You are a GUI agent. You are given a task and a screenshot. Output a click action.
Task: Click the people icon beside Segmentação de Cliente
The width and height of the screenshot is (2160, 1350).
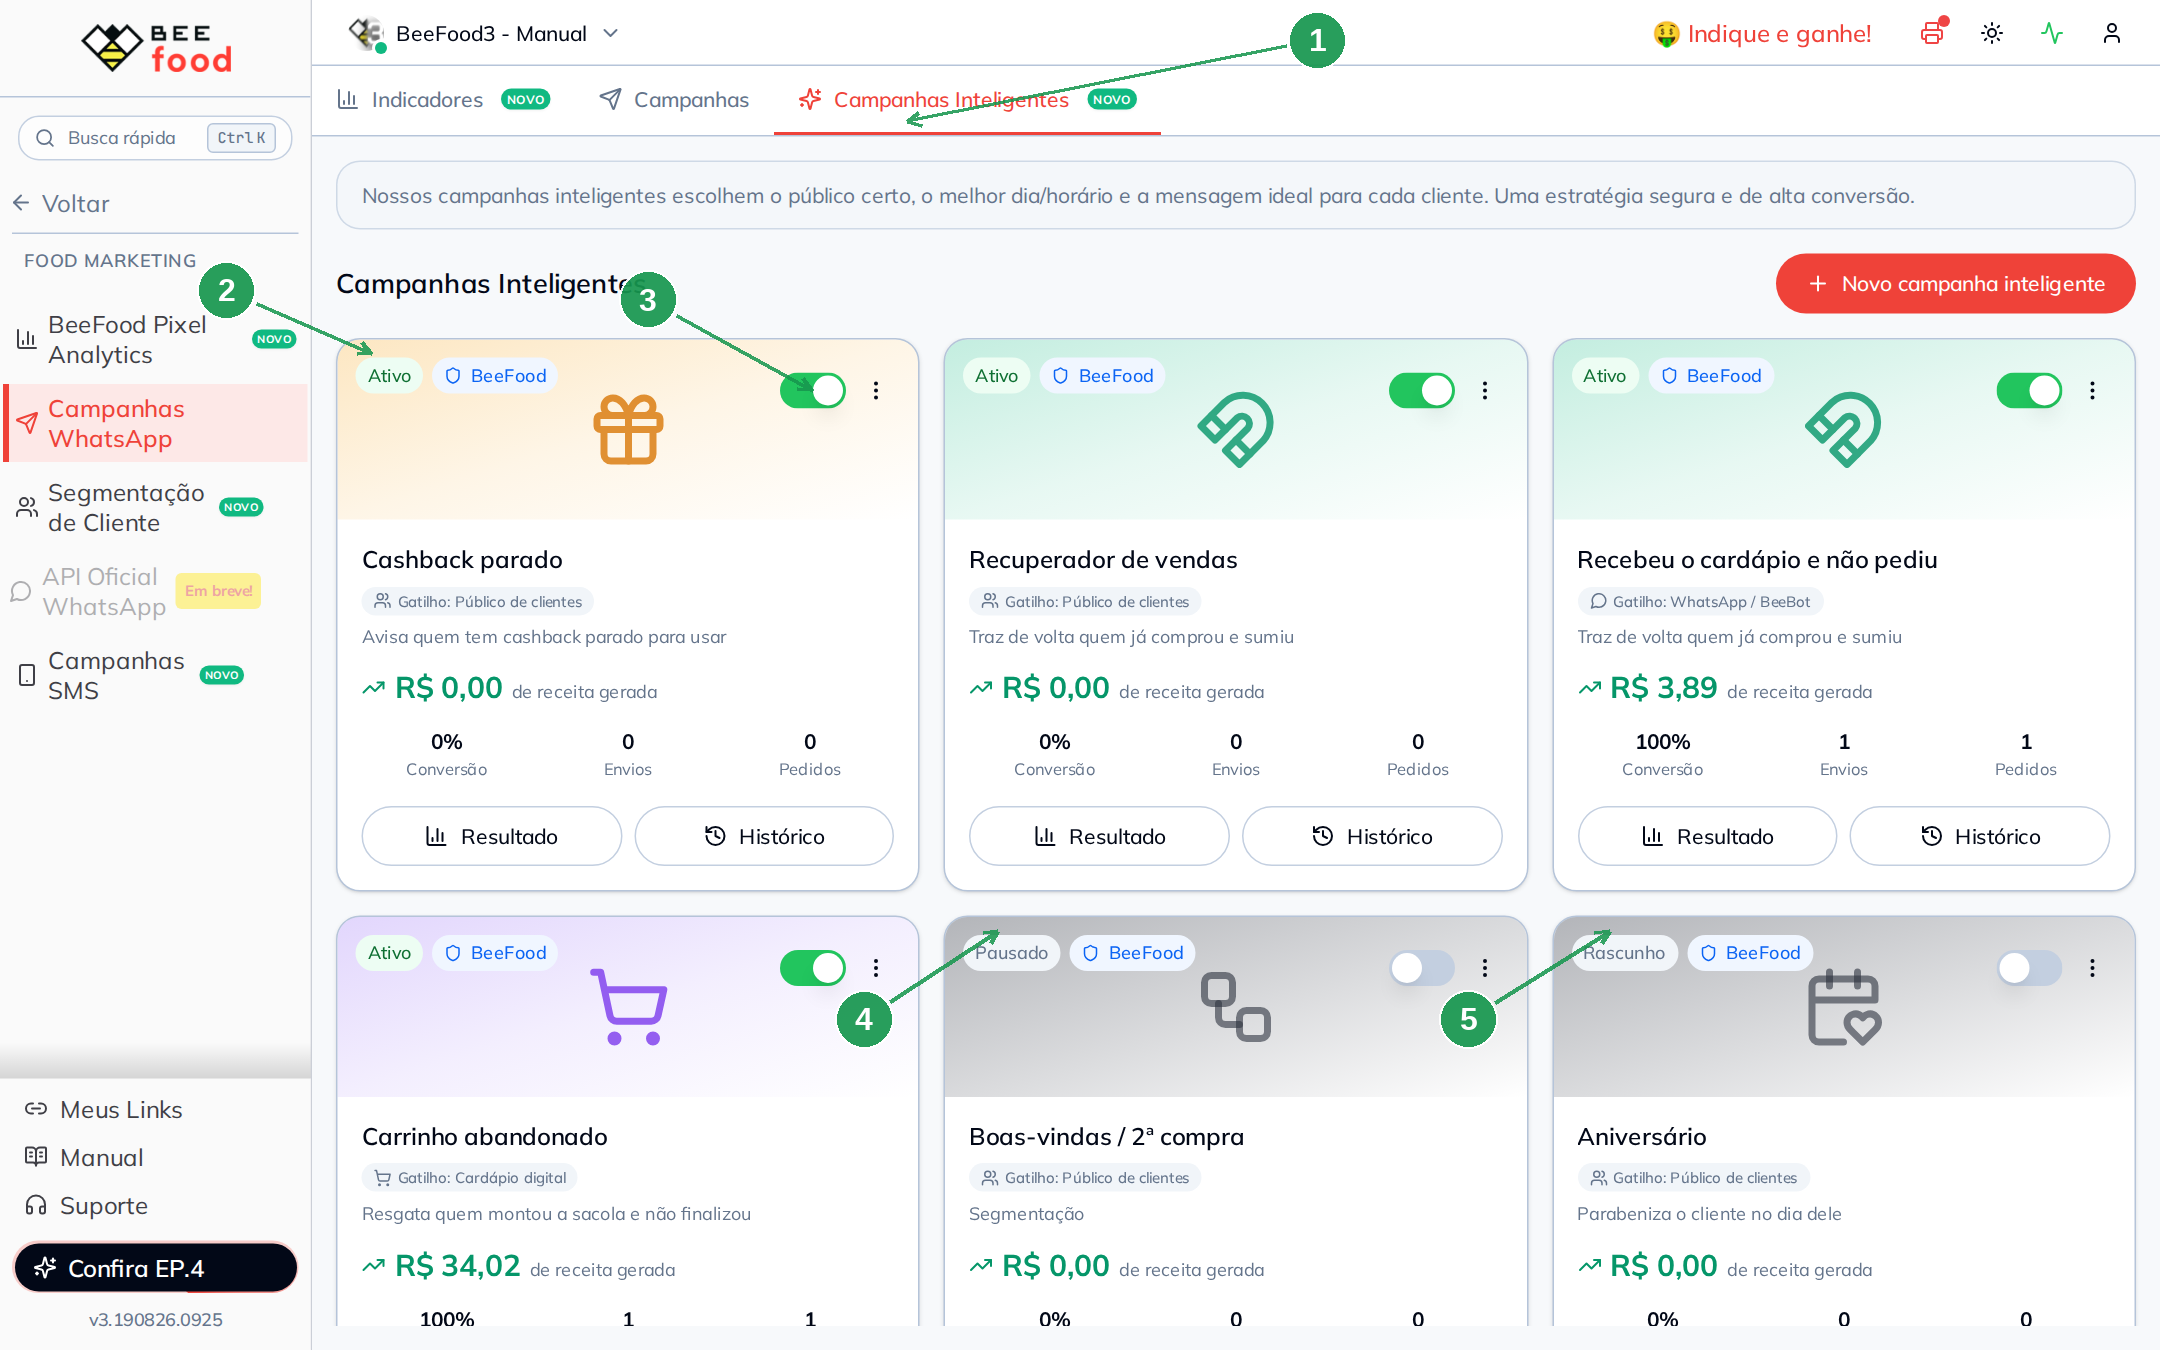tap(27, 508)
